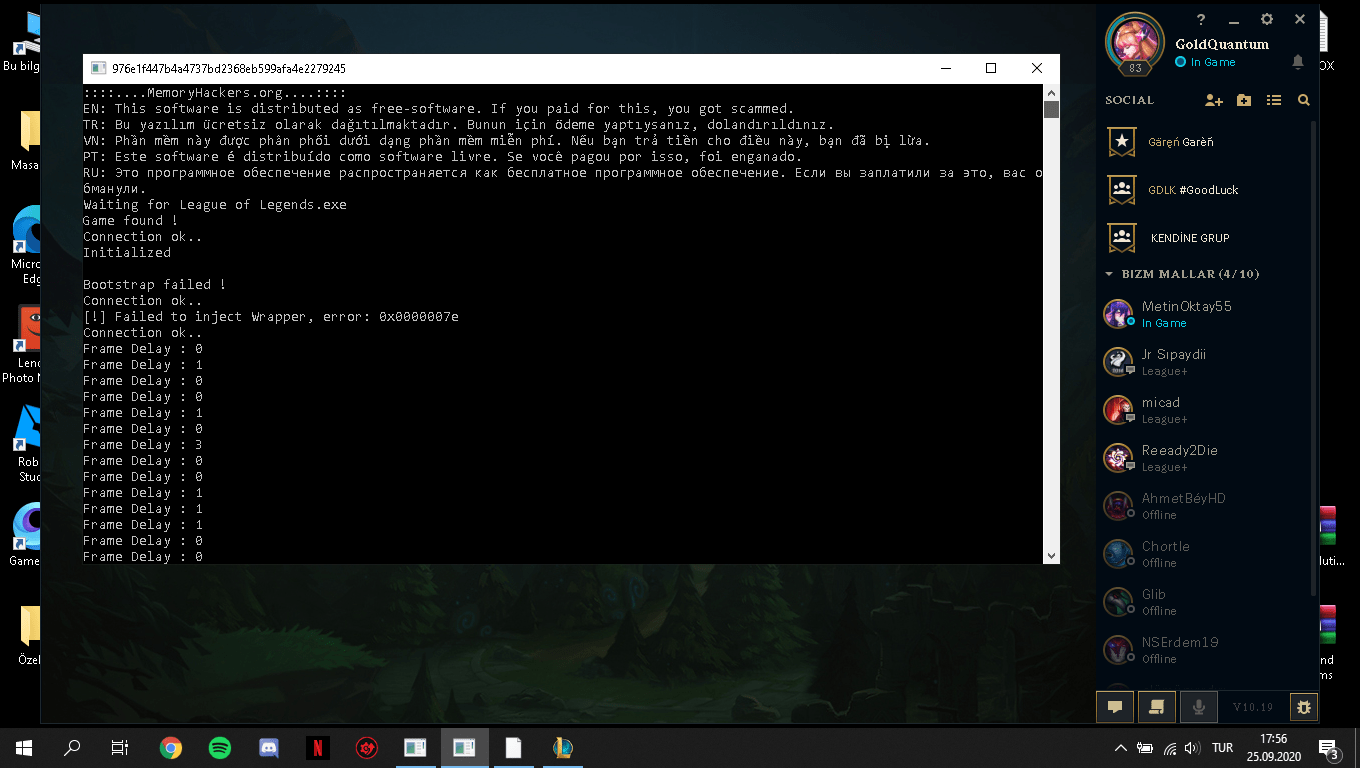This screenshot has height=768, width=1360.
Task: Open the Windows Start menu
Action: click(x=24, y=748)
